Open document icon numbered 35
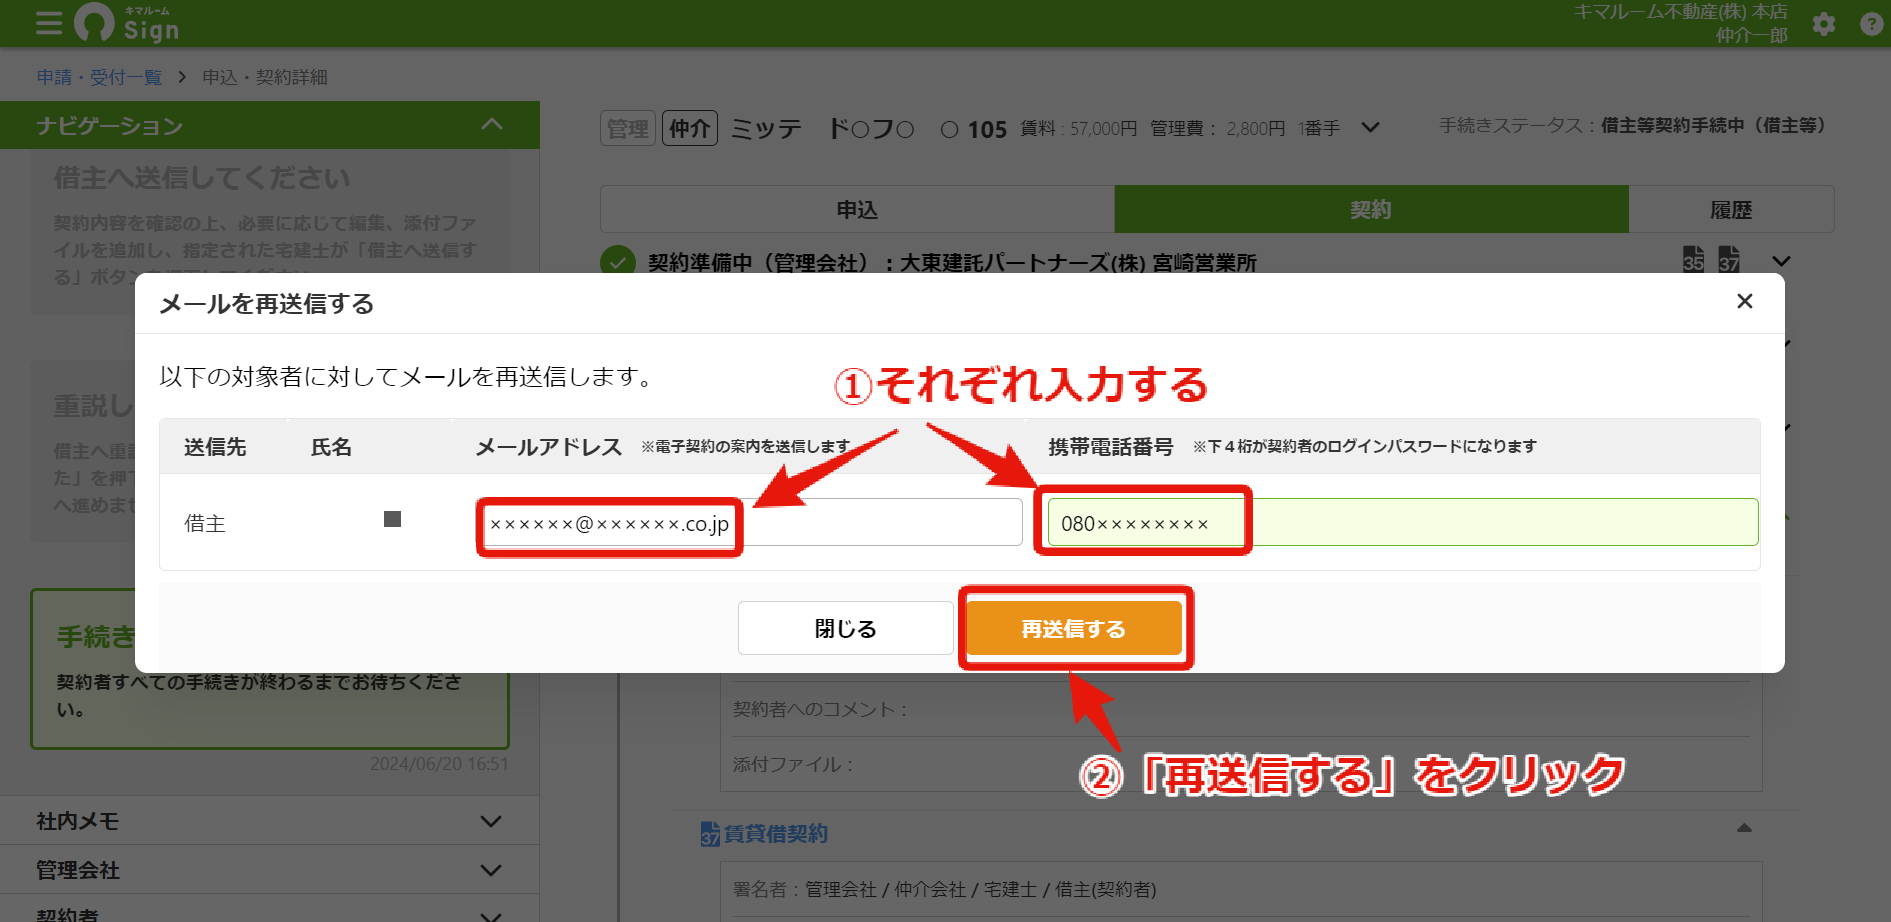This screenshot has width=1891, height=922. pyautogui.click(x=1693, y=259)
